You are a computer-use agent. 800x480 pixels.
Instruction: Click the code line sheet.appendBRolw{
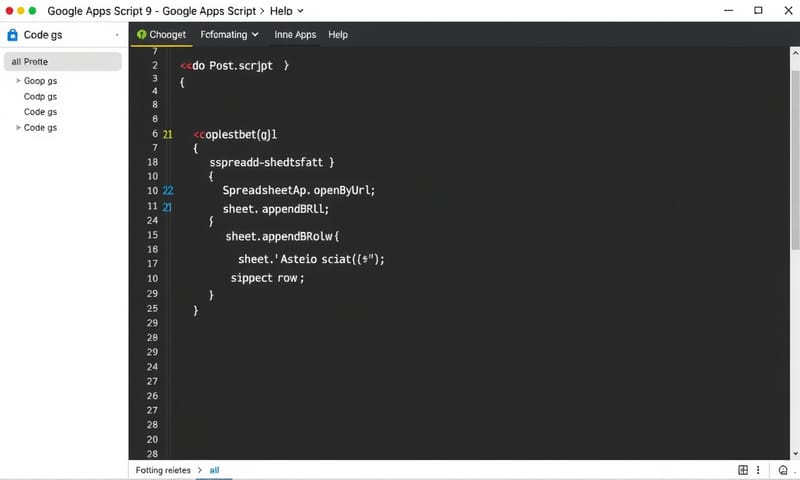pyautogui.click(x=282, y=237)
